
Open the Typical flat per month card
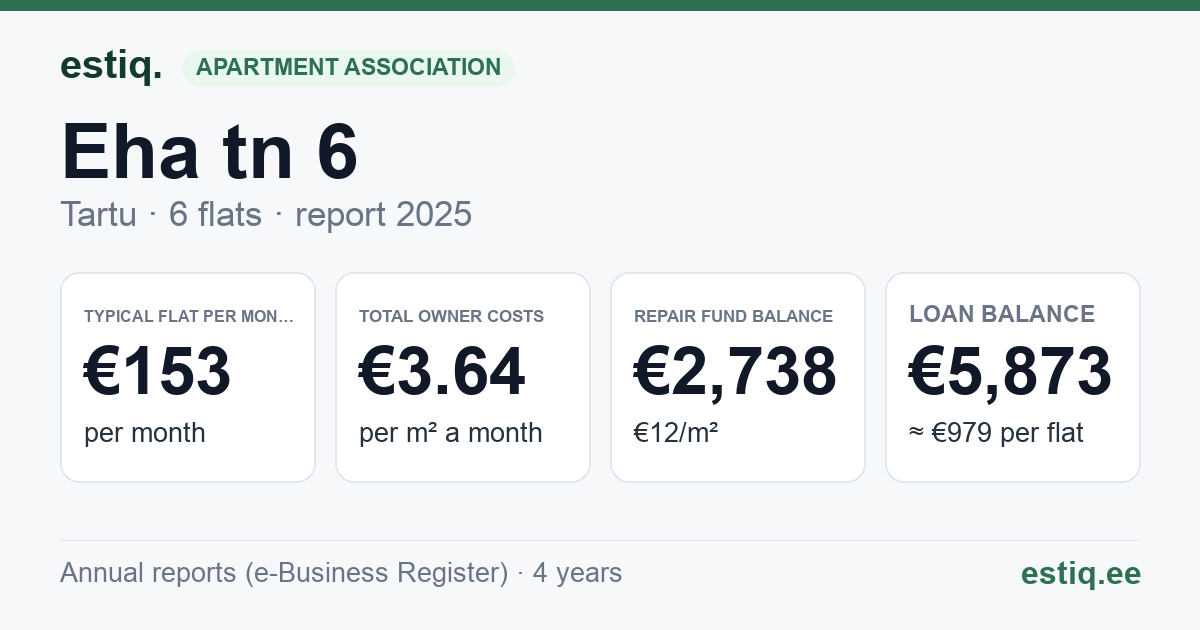[188, 377]
